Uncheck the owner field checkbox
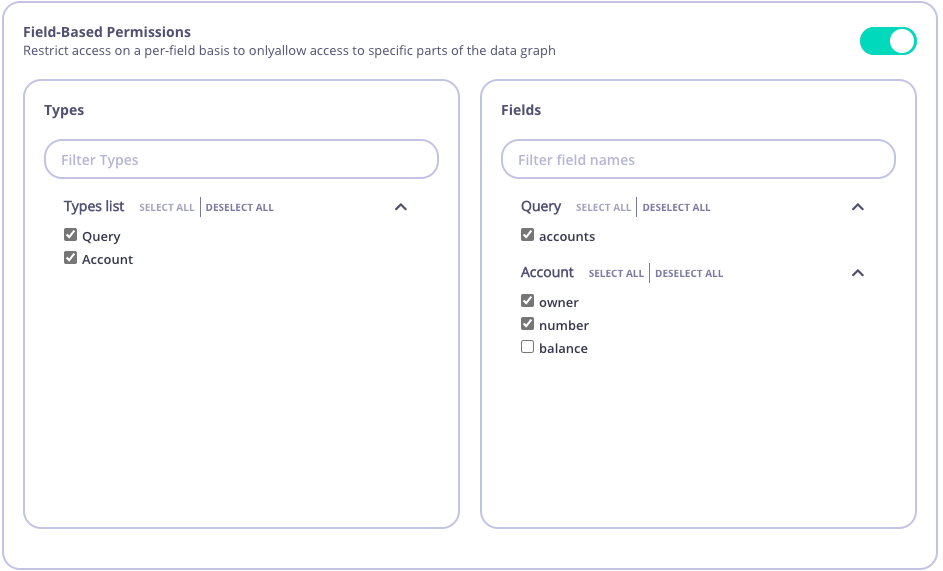 tap(527, 301)
